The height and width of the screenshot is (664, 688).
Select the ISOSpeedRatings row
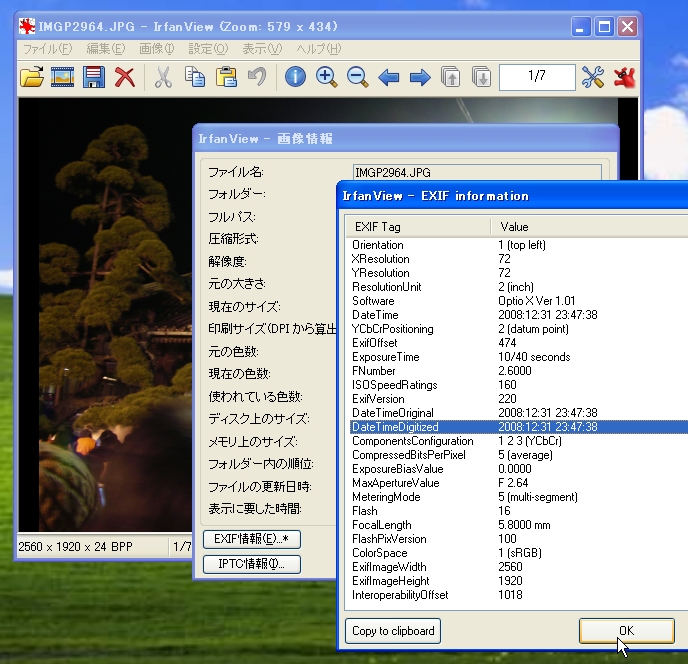[x=519, y=385]
